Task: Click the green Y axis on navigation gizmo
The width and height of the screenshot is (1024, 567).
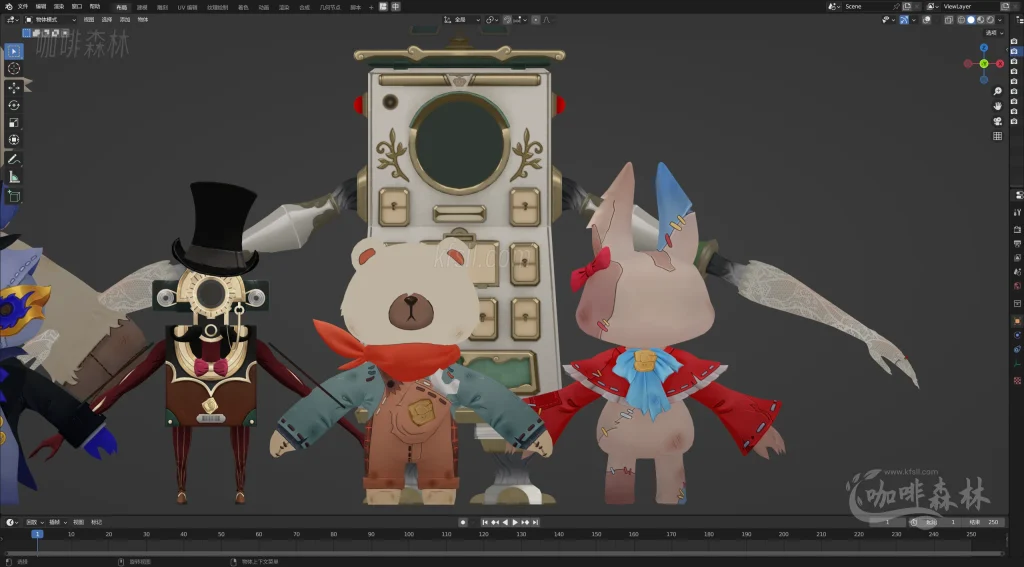Action: [x=984, y=63]
